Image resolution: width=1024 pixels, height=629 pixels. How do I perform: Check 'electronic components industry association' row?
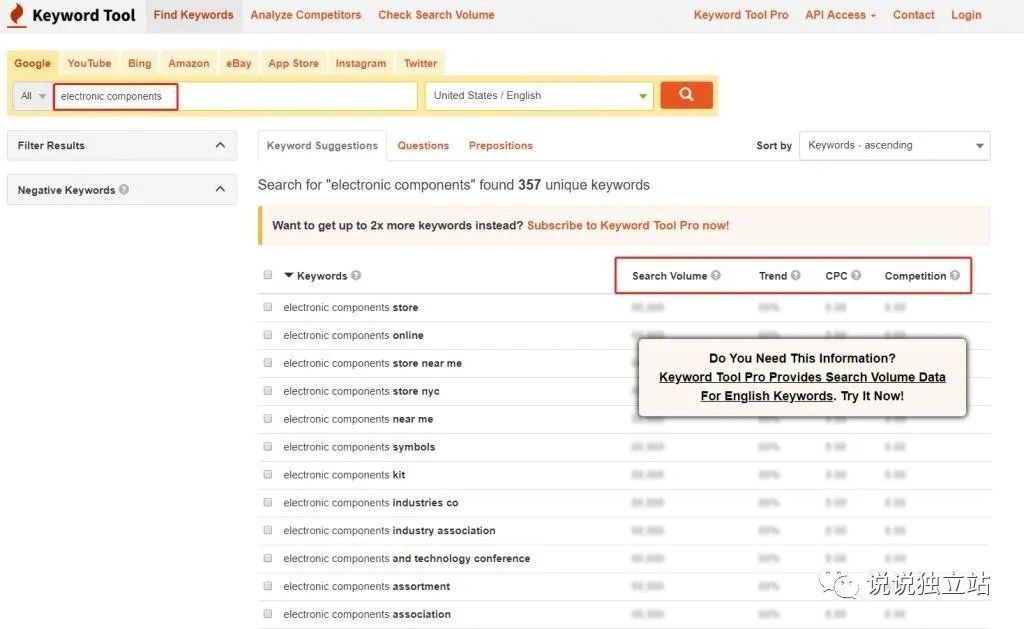click(x=268, y=530)
